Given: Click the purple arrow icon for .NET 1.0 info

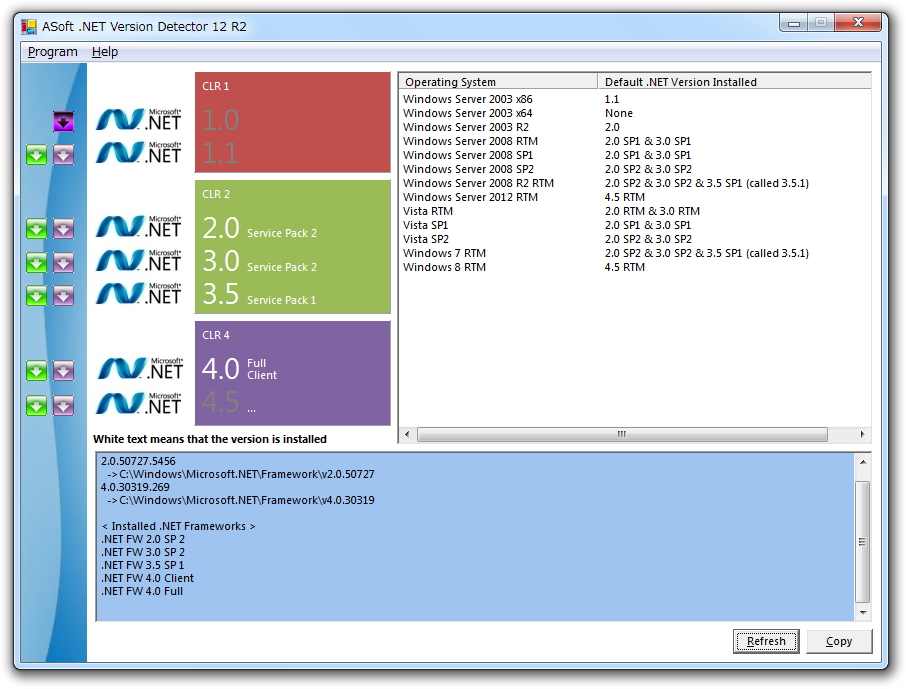Looking at the screenshot, I should coord(63,120).
